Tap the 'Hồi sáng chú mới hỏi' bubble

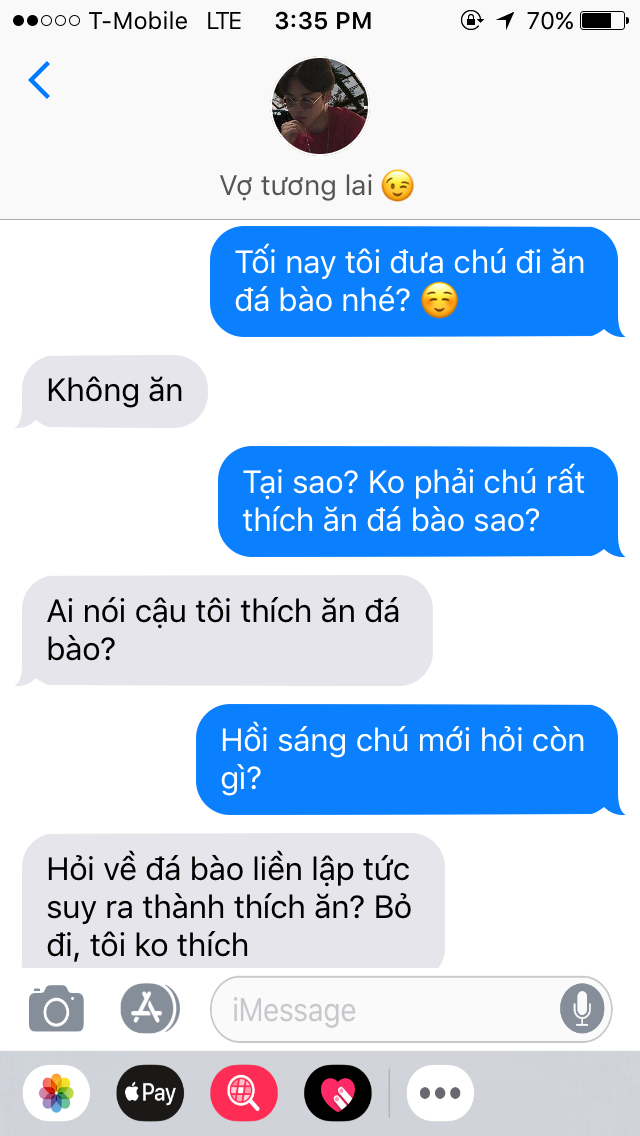410,759
